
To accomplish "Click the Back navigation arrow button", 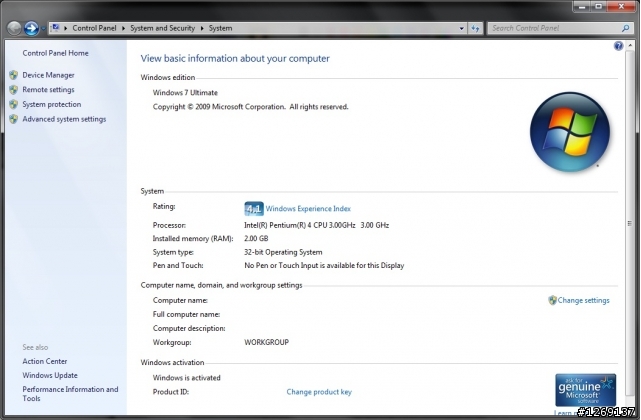I will pos(14,28).
